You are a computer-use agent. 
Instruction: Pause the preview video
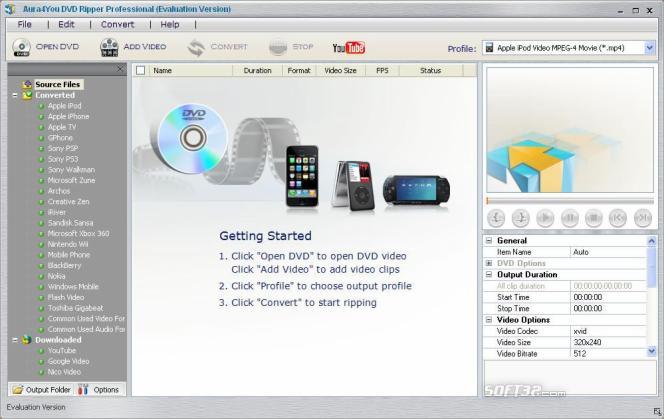tap(570, 218)
